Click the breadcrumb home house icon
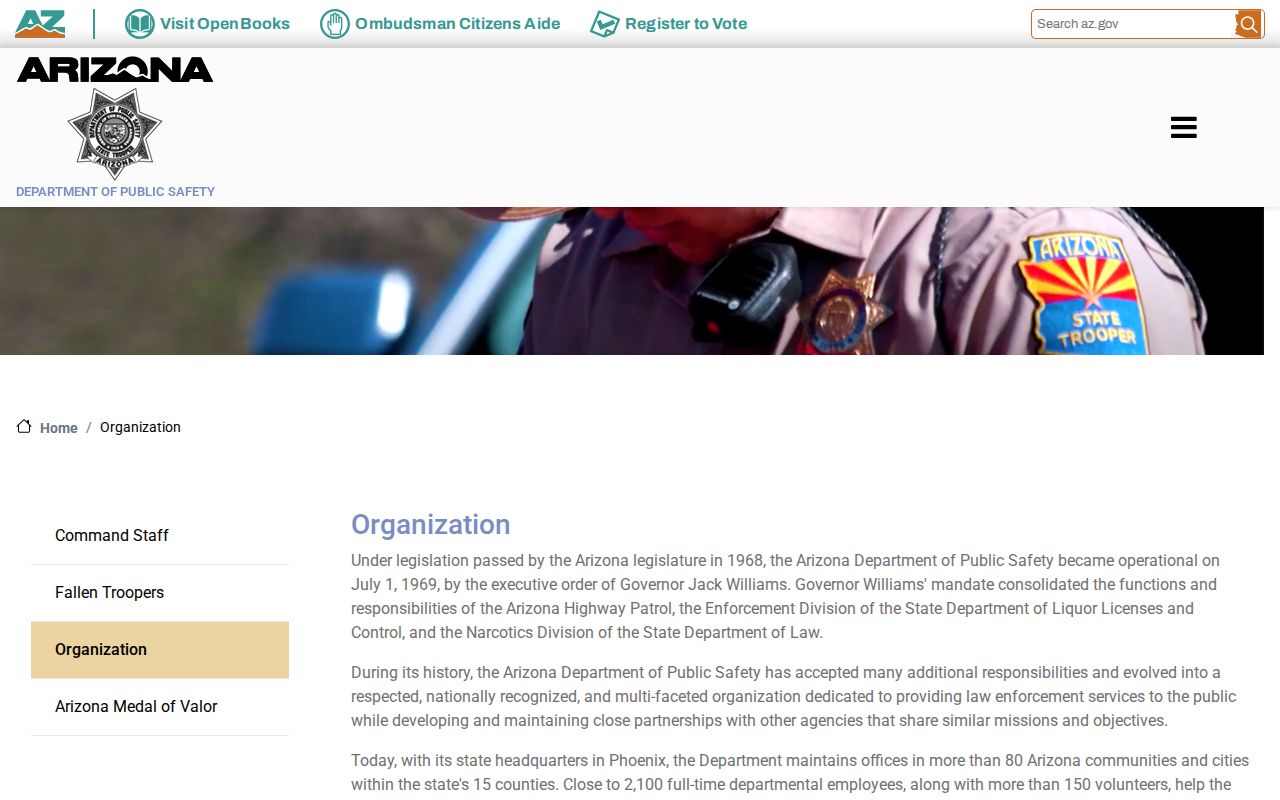The image size is (1280, 800). click(x=24, y=427)
